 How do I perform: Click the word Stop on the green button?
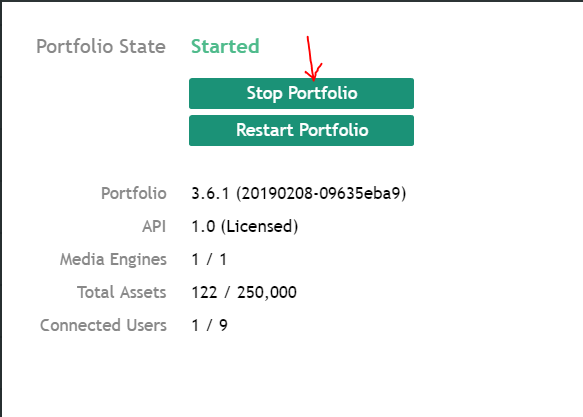pyautogui.click(x=264, y=93)
